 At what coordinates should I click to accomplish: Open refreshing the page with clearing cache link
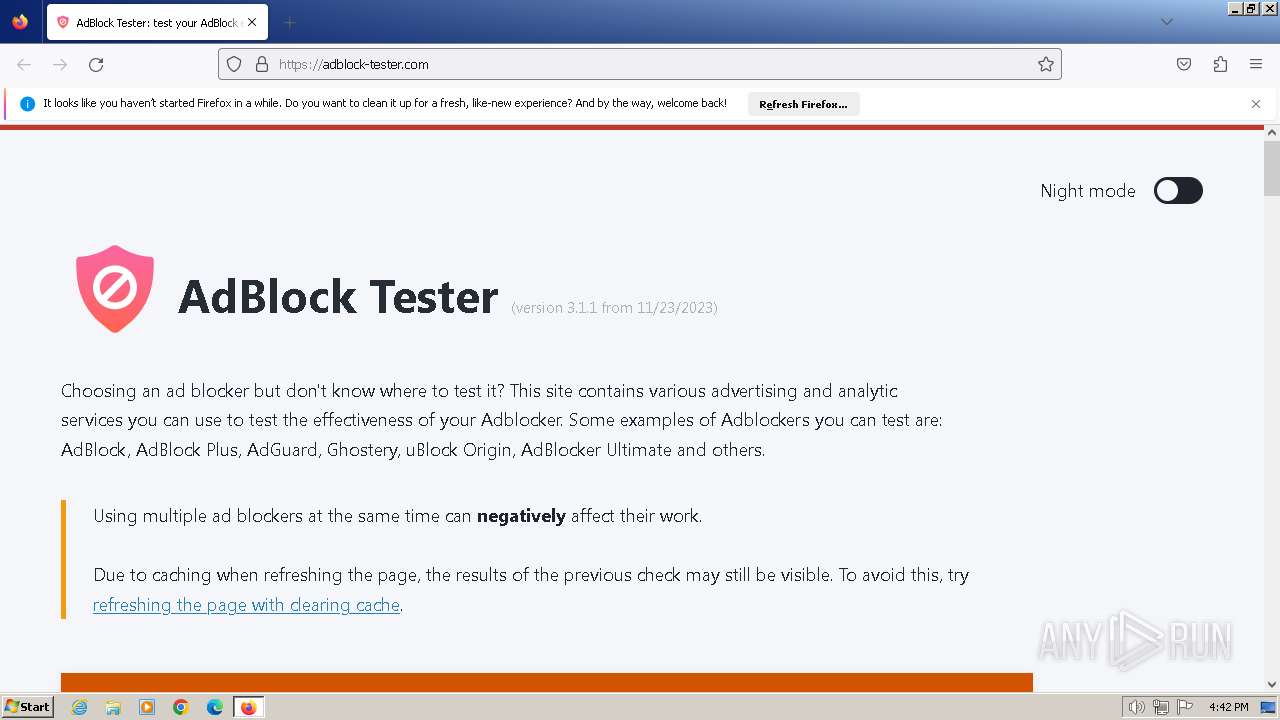coord(246,605)
